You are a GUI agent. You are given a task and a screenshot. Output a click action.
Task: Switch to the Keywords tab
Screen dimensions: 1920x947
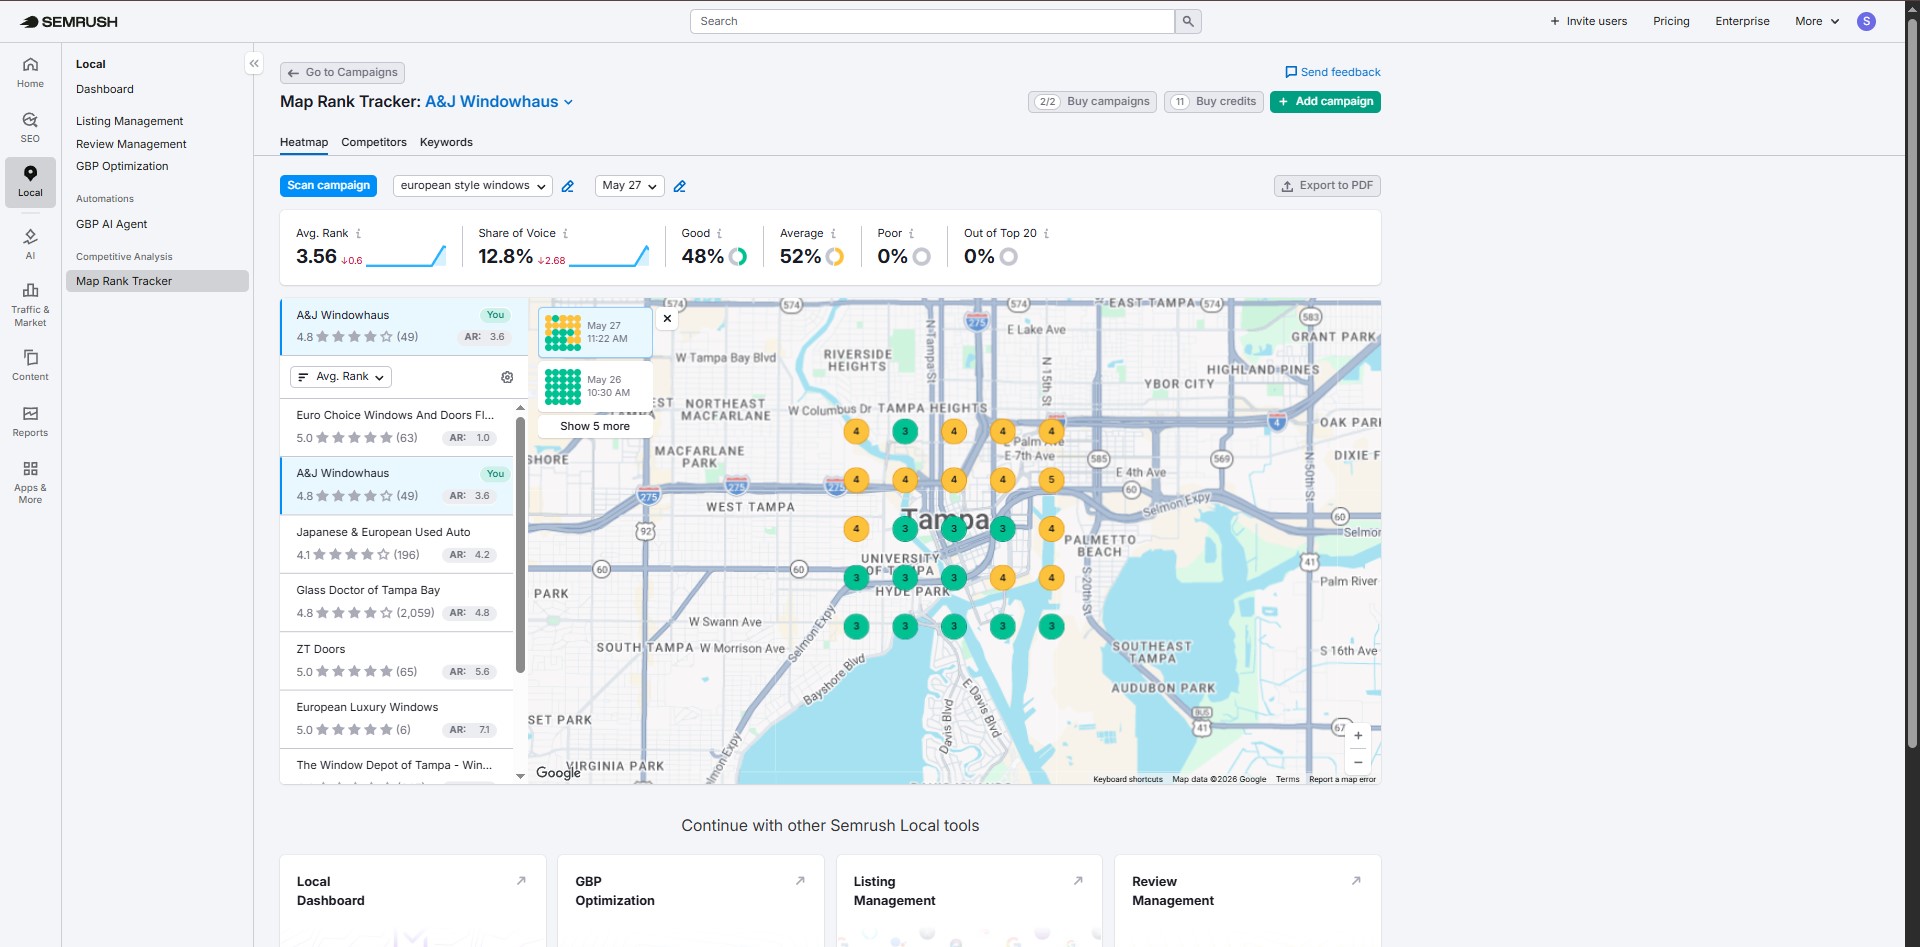click(446, 142)
